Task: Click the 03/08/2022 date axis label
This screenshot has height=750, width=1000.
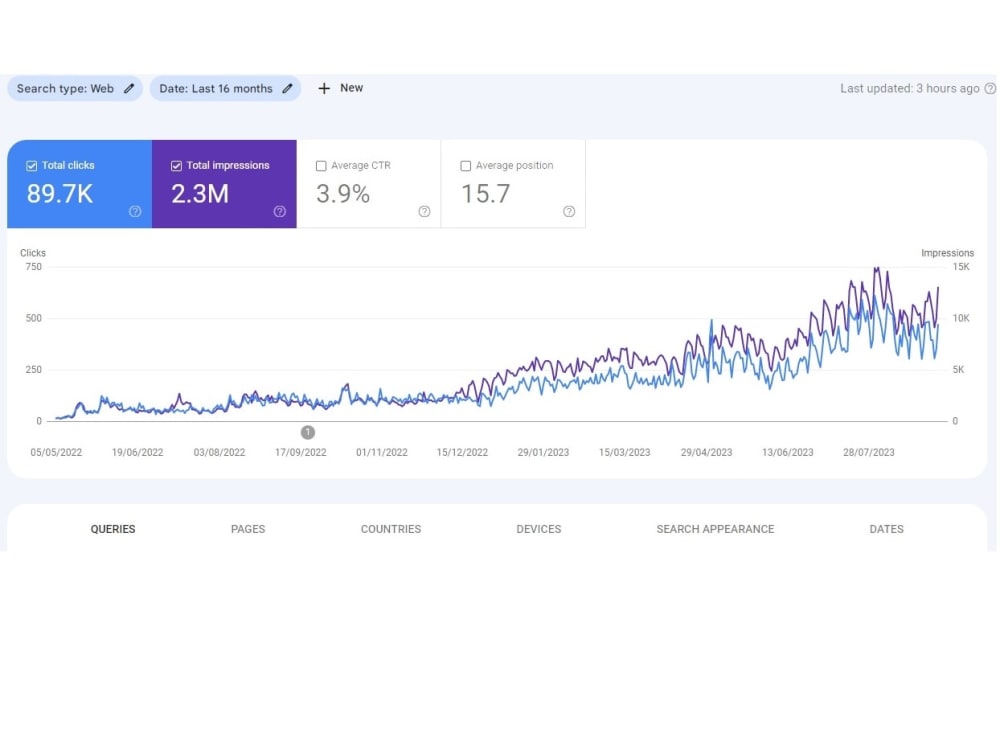Action: (219, 453)
